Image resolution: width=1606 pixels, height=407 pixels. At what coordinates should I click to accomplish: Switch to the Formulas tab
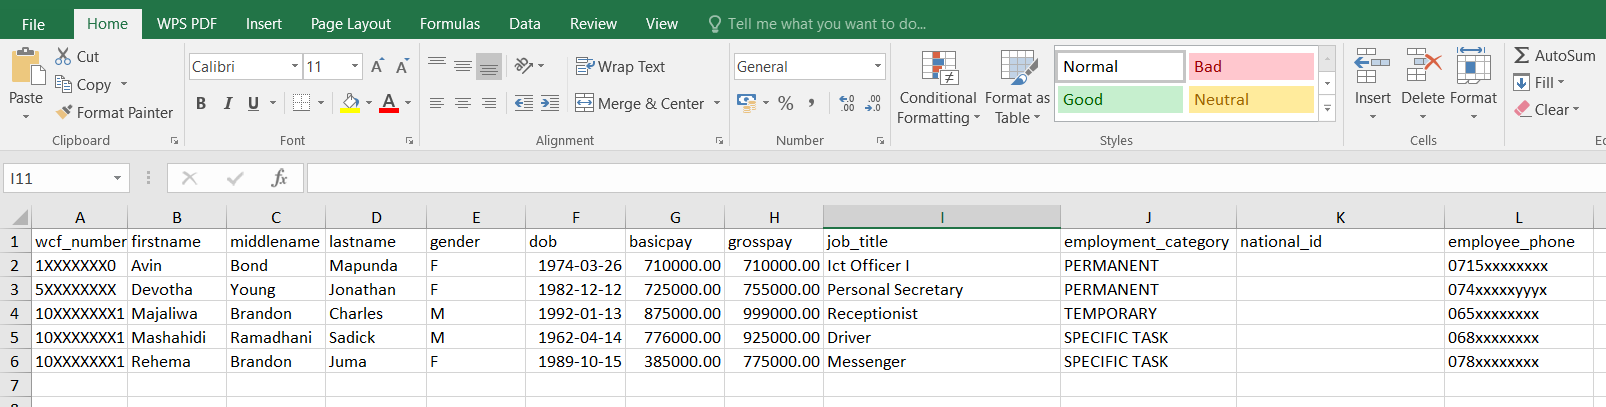[x=450, y=24]
